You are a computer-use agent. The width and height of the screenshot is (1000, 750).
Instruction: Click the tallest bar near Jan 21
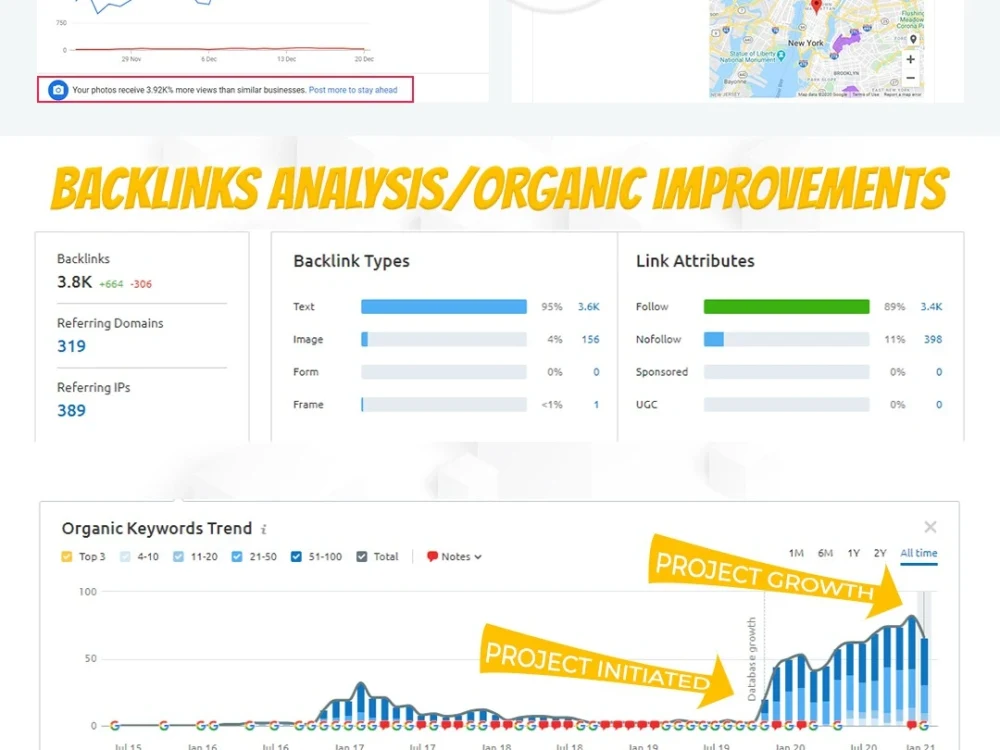(913, 671)
